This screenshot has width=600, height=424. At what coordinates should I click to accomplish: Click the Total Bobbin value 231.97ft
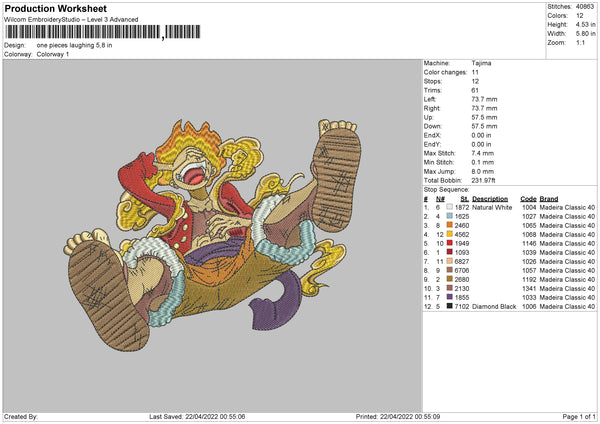pos(483,180)
